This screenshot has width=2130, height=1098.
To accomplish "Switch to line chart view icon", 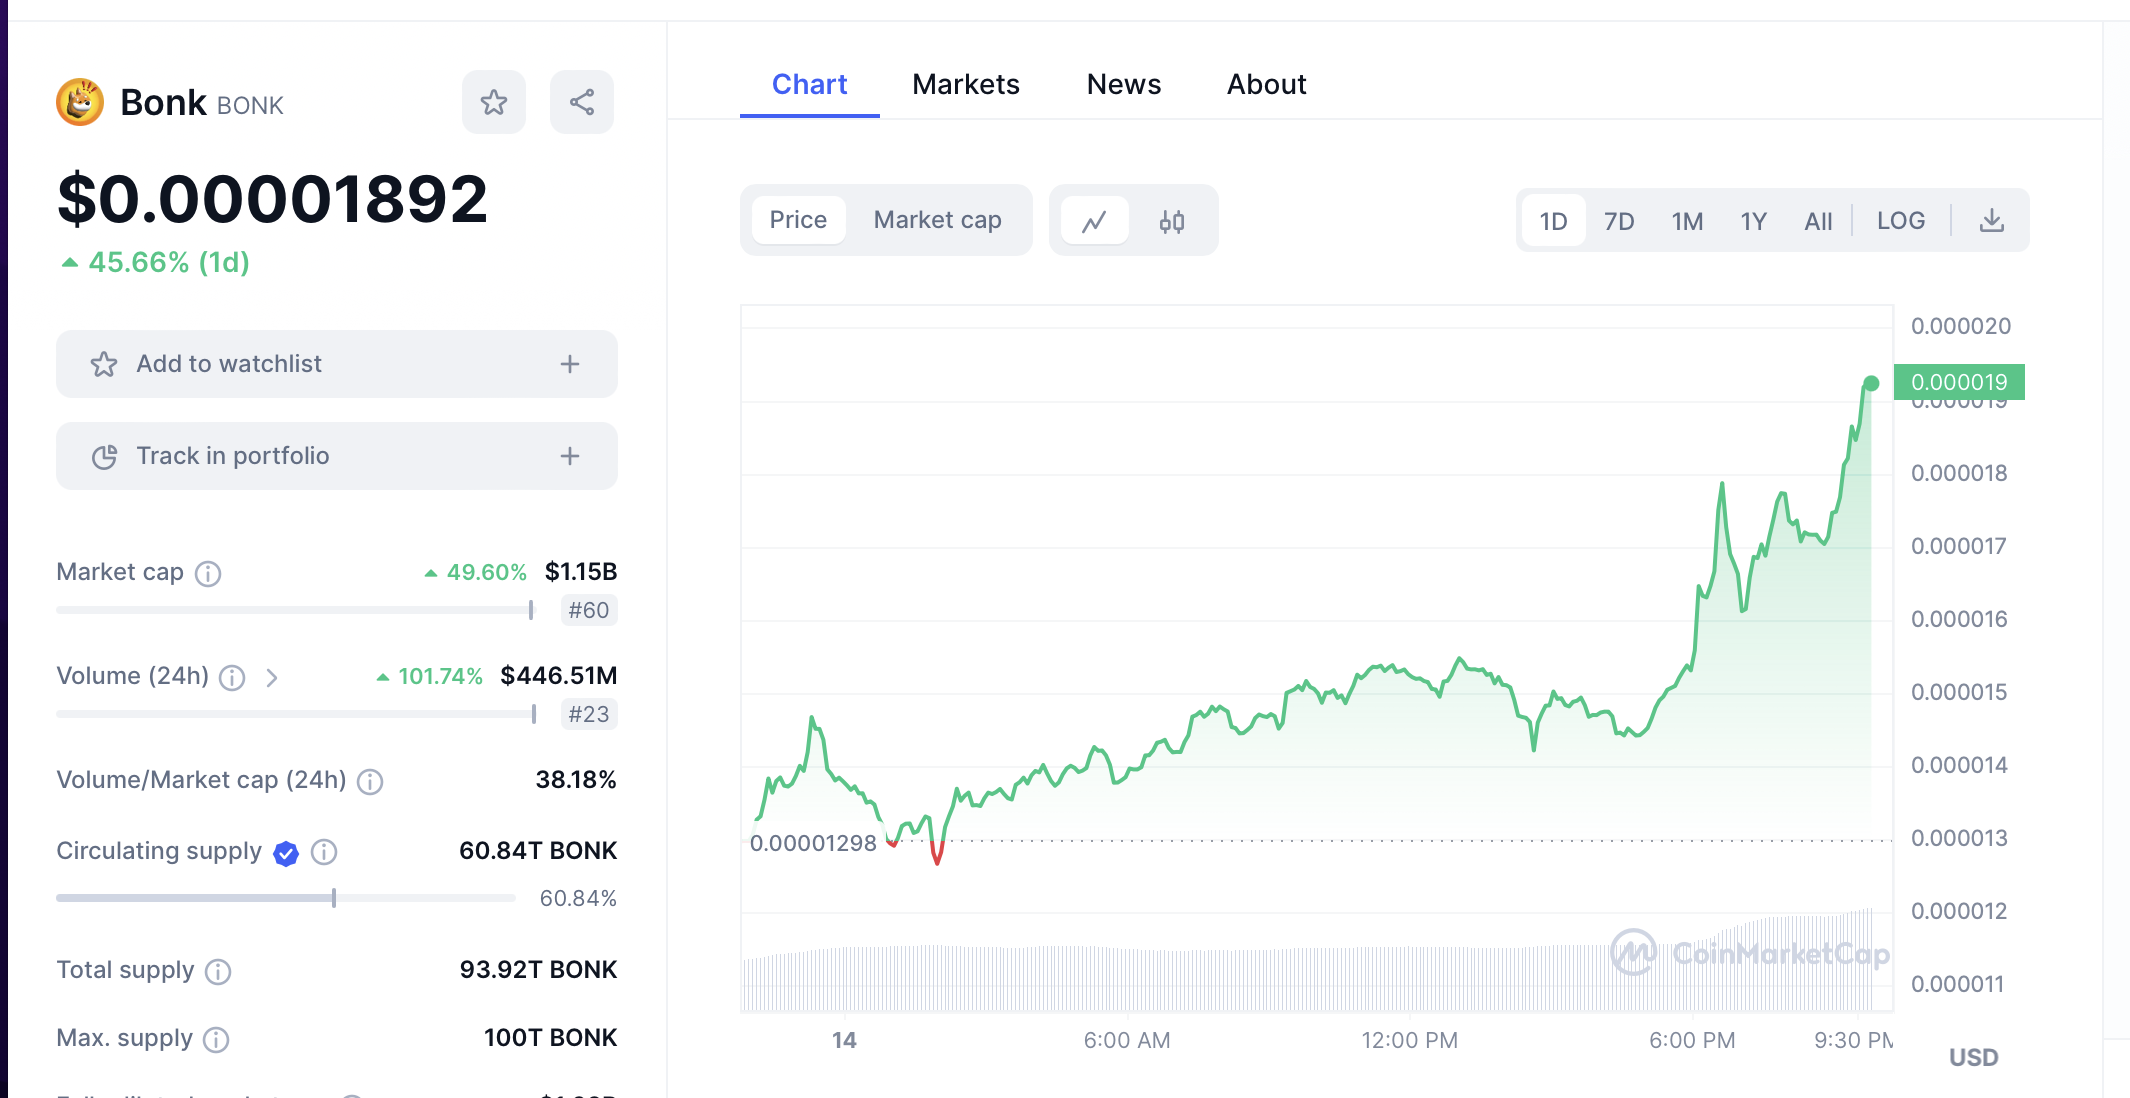I will coord(1095,221).
